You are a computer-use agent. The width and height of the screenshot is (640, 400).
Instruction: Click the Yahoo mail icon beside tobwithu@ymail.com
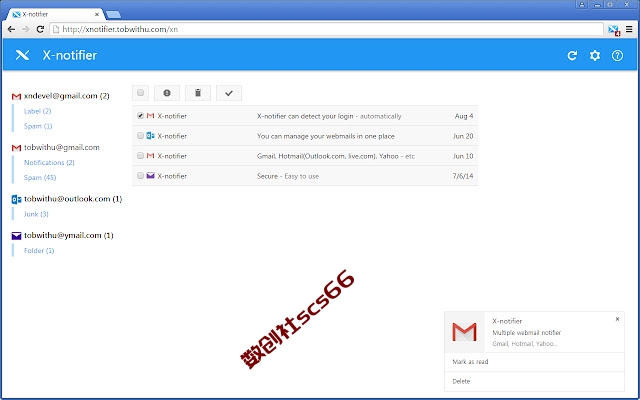[16, 236]
